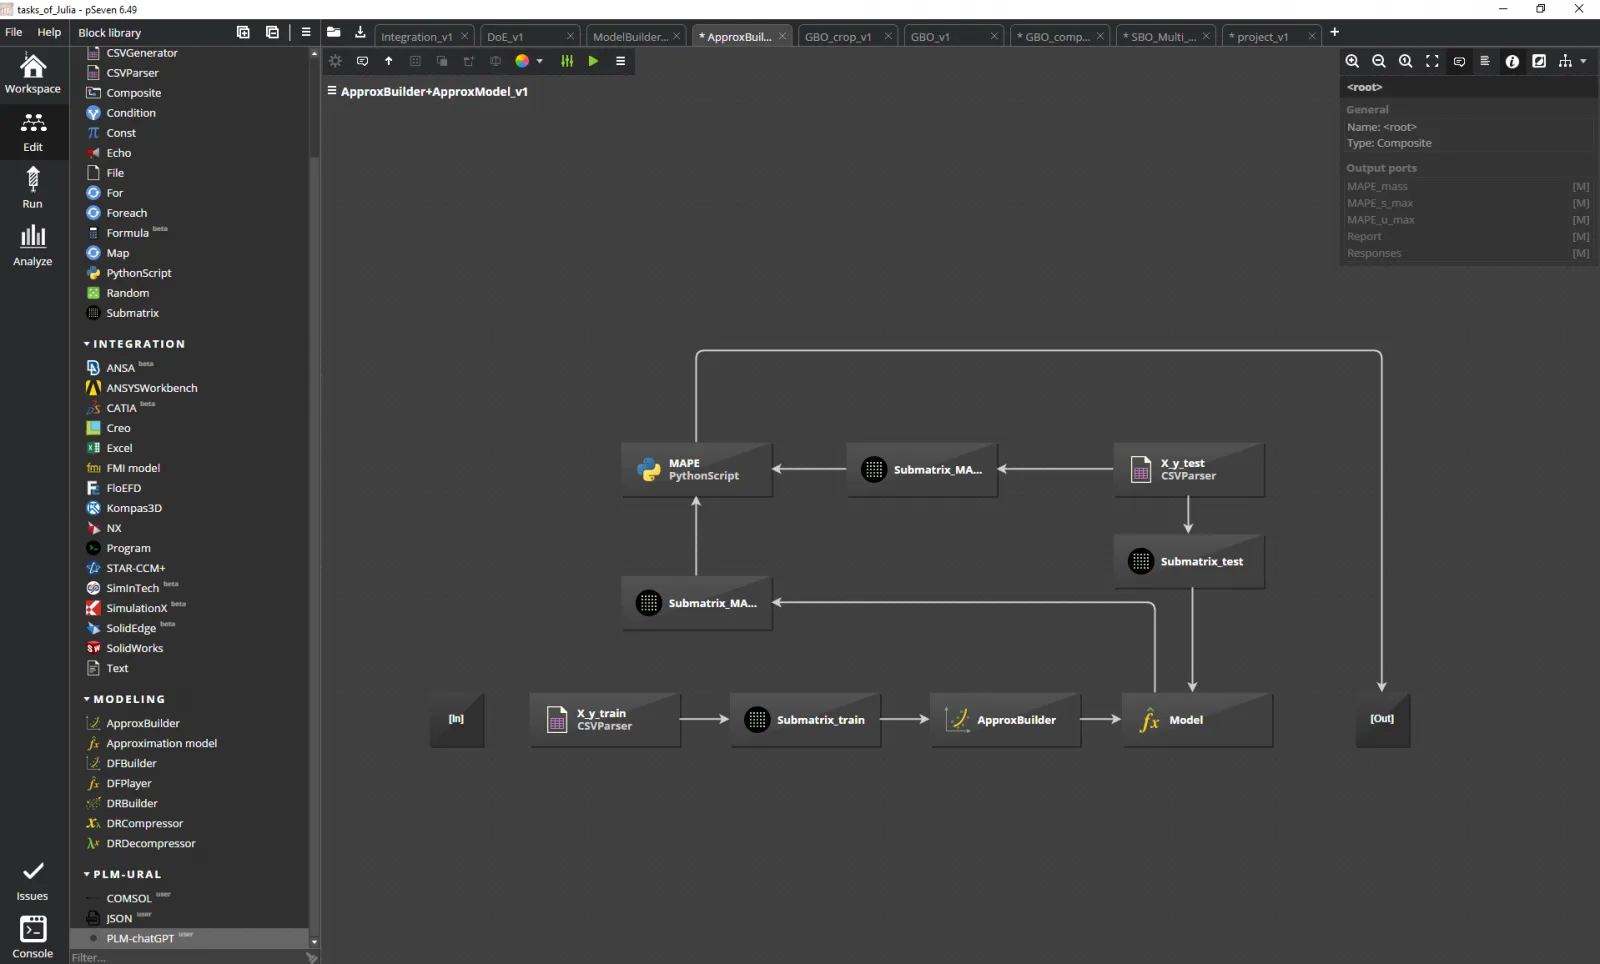Screen dimensions: 1600x964
Task: Open the File menu
Action: [14, 32]
